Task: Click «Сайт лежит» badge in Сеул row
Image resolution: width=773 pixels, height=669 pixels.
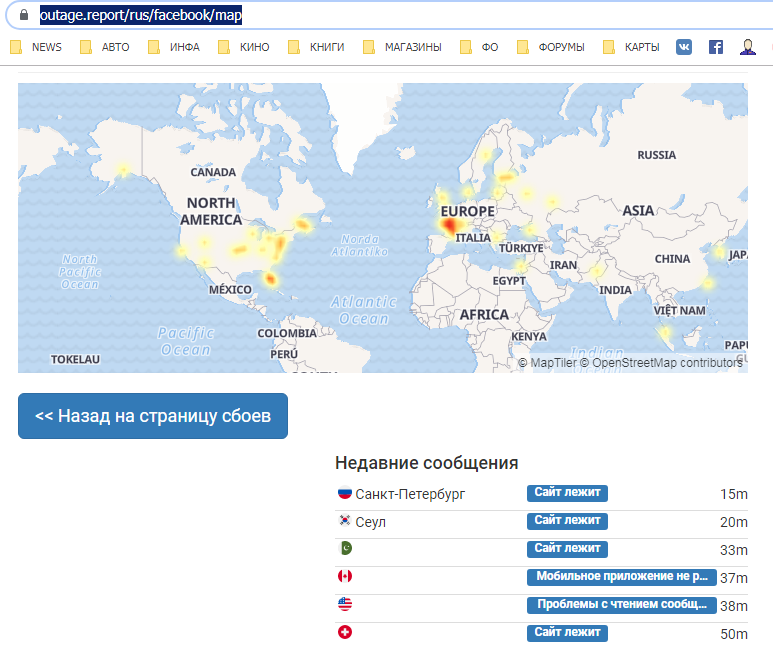Action: 567,521
